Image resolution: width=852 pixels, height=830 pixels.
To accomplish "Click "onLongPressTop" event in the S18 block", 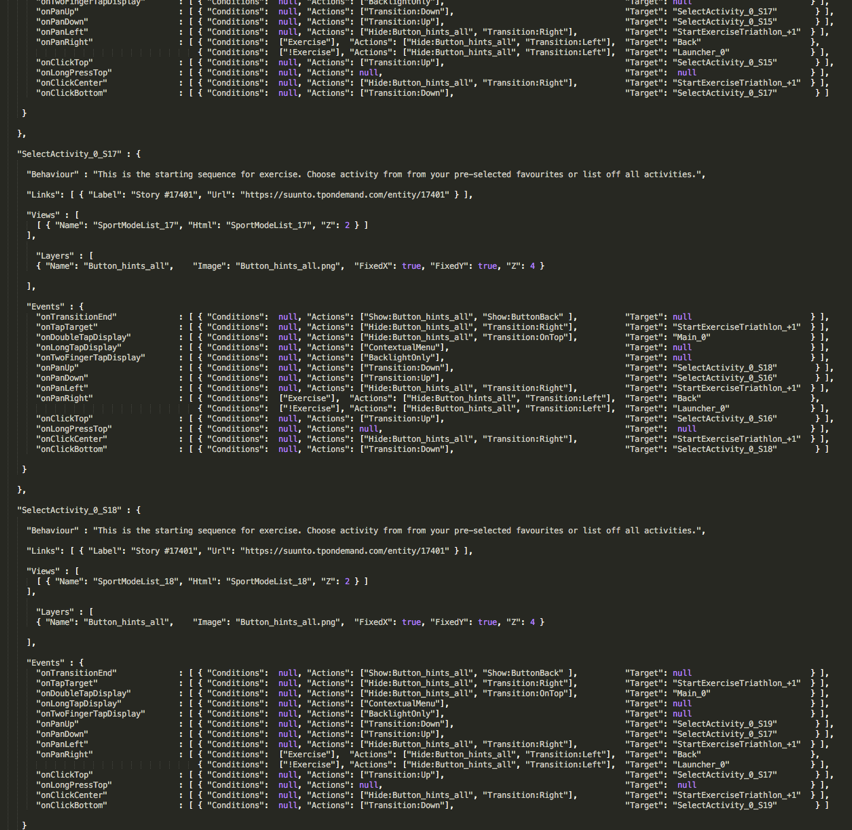I will (74, 785).
